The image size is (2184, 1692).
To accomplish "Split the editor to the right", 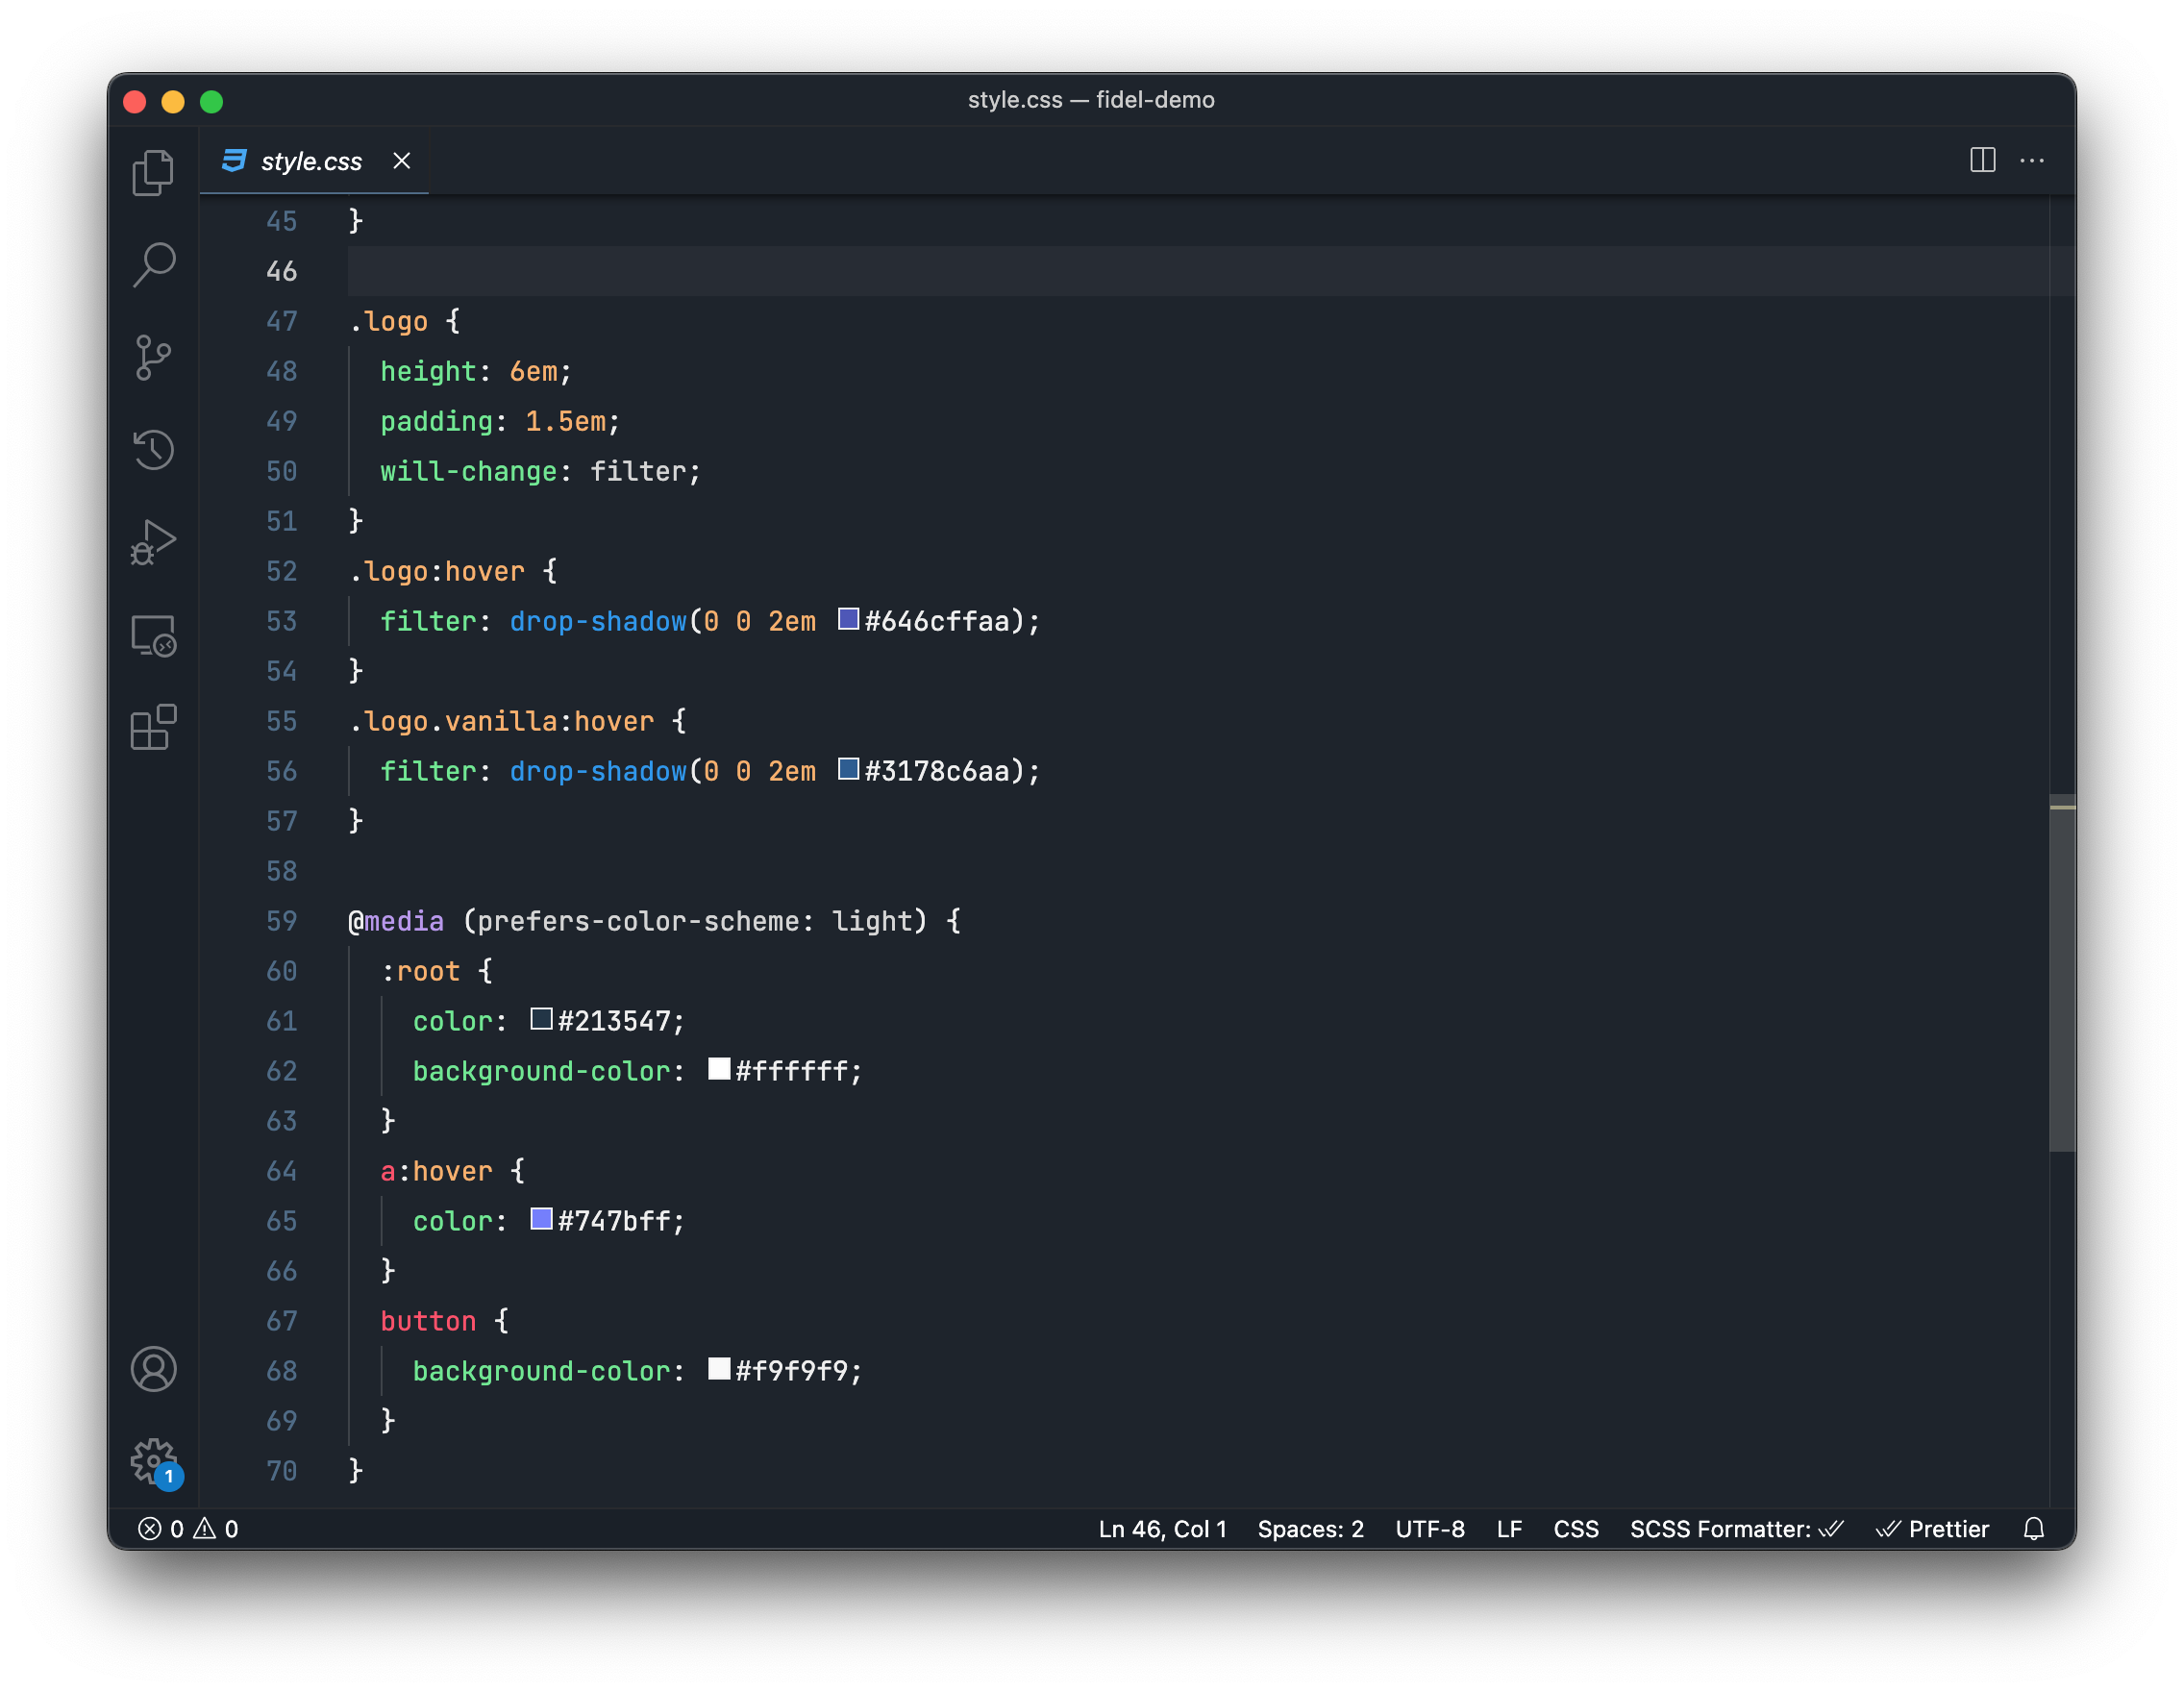I will point(1982,160).
